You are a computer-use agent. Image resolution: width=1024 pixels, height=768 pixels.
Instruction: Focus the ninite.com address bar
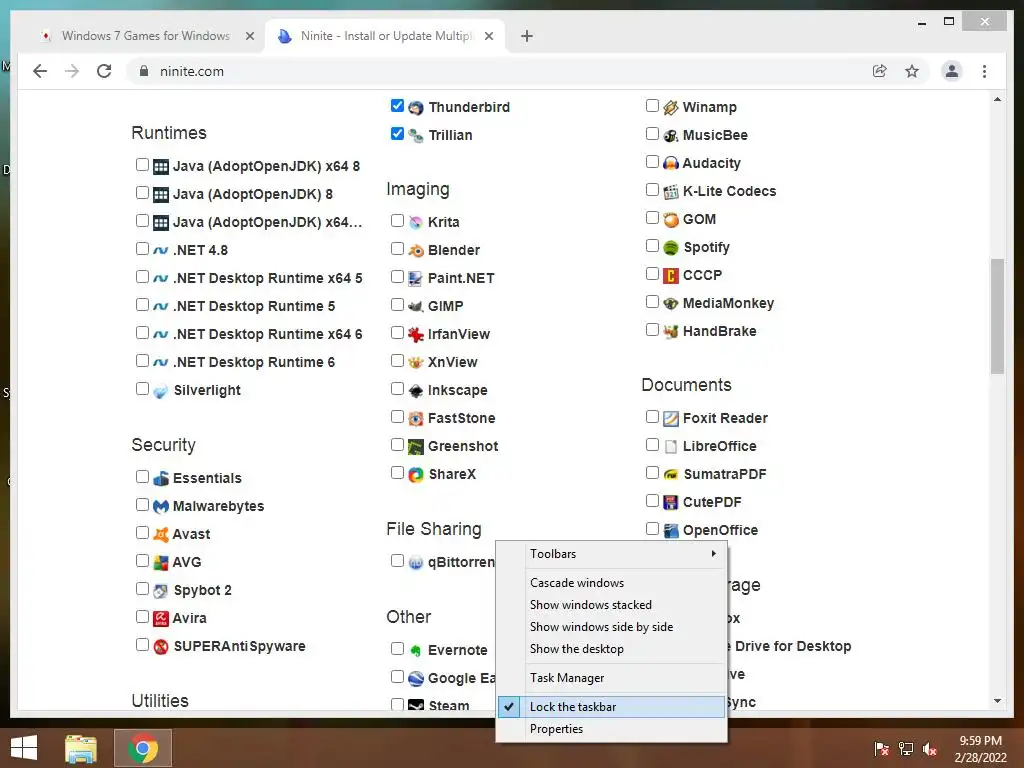(496, 71)
